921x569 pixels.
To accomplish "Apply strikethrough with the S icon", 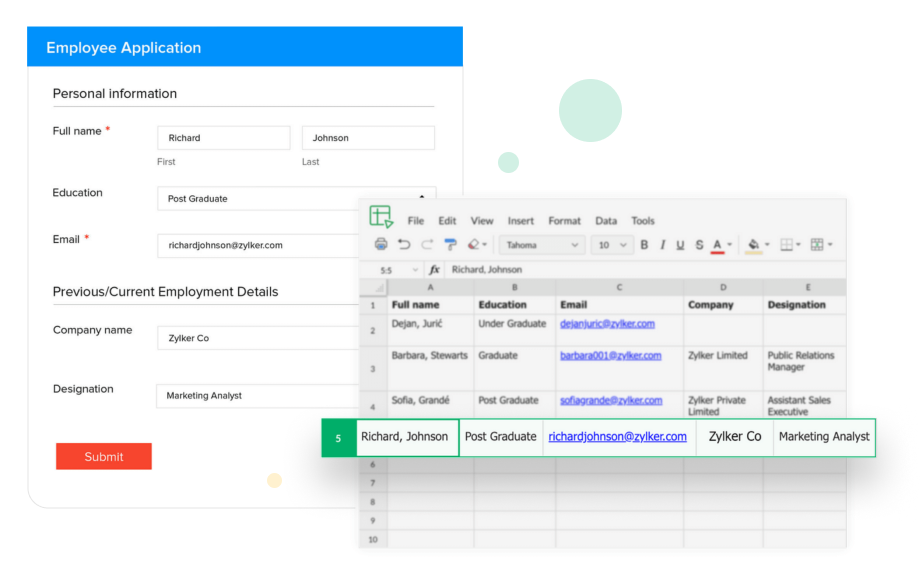I will point(699,245).
